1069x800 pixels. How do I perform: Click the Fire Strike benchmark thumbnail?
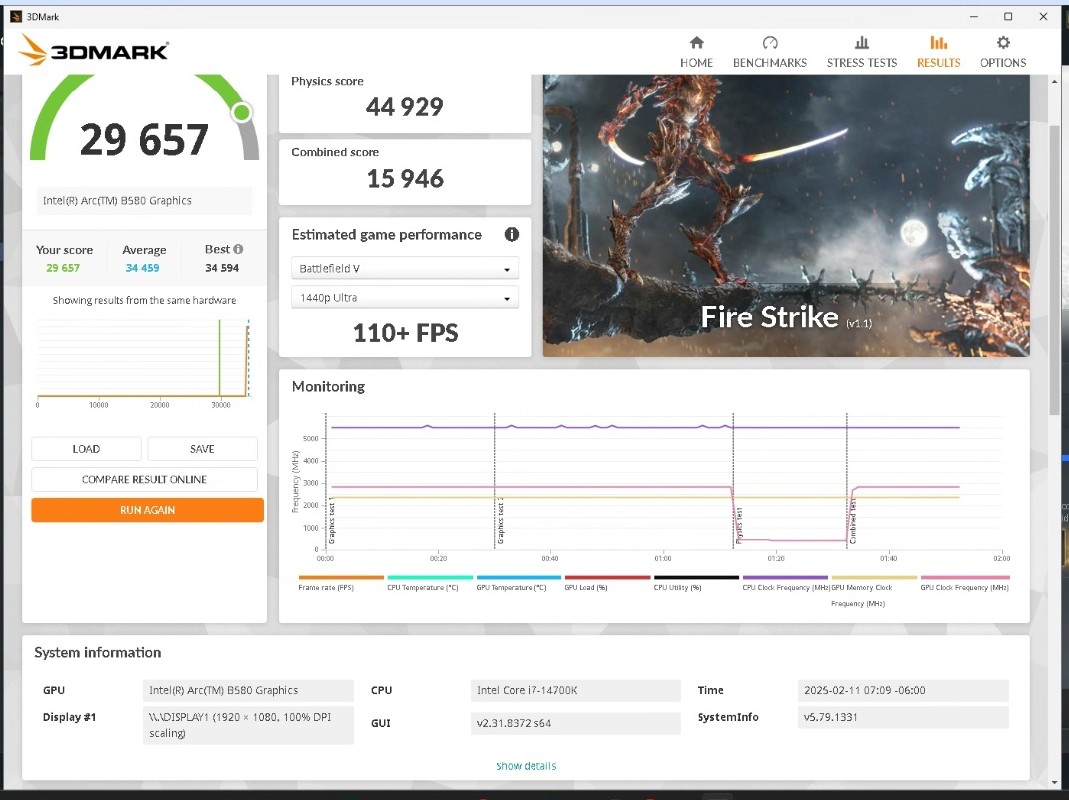click(785, 215)
